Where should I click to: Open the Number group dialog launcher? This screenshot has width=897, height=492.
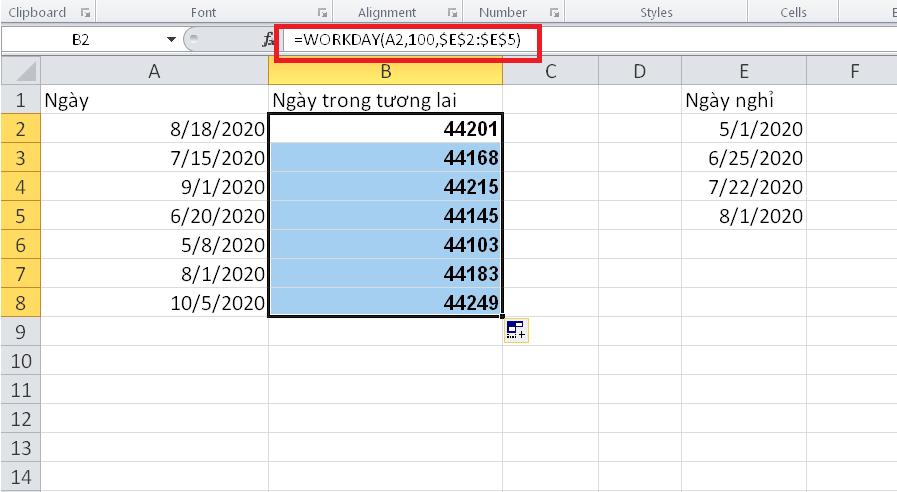pyautogui.click(x=554, y=13)
